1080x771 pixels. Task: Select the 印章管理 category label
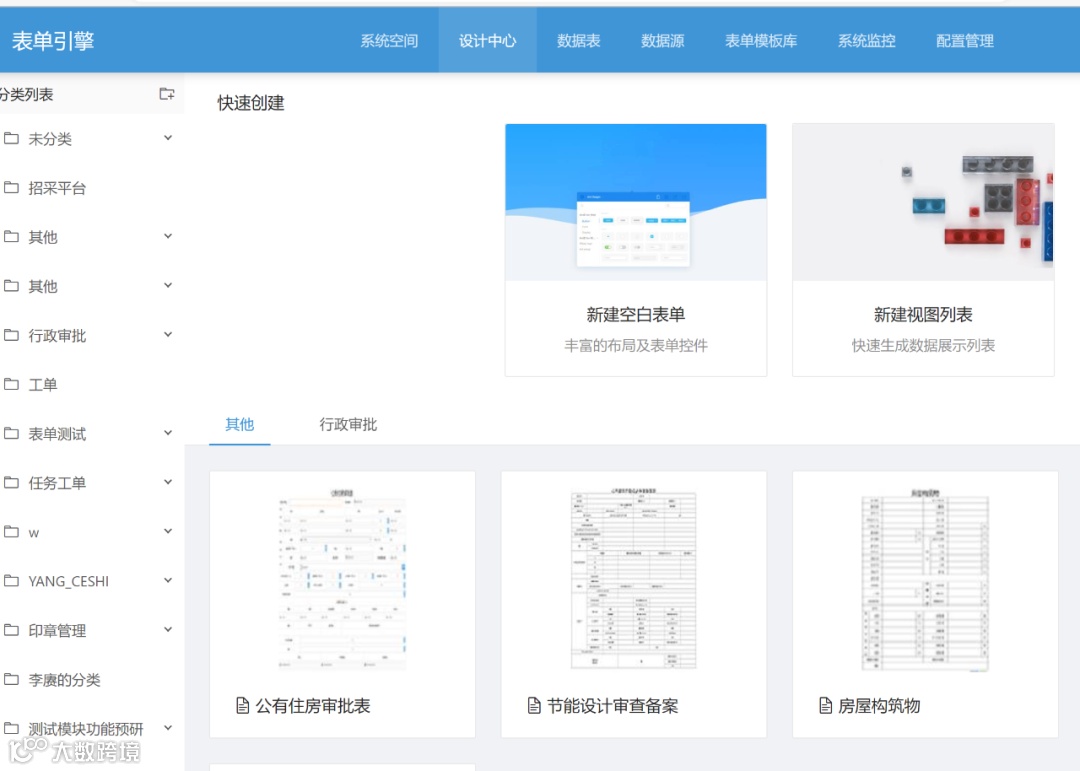pos(57,630)
